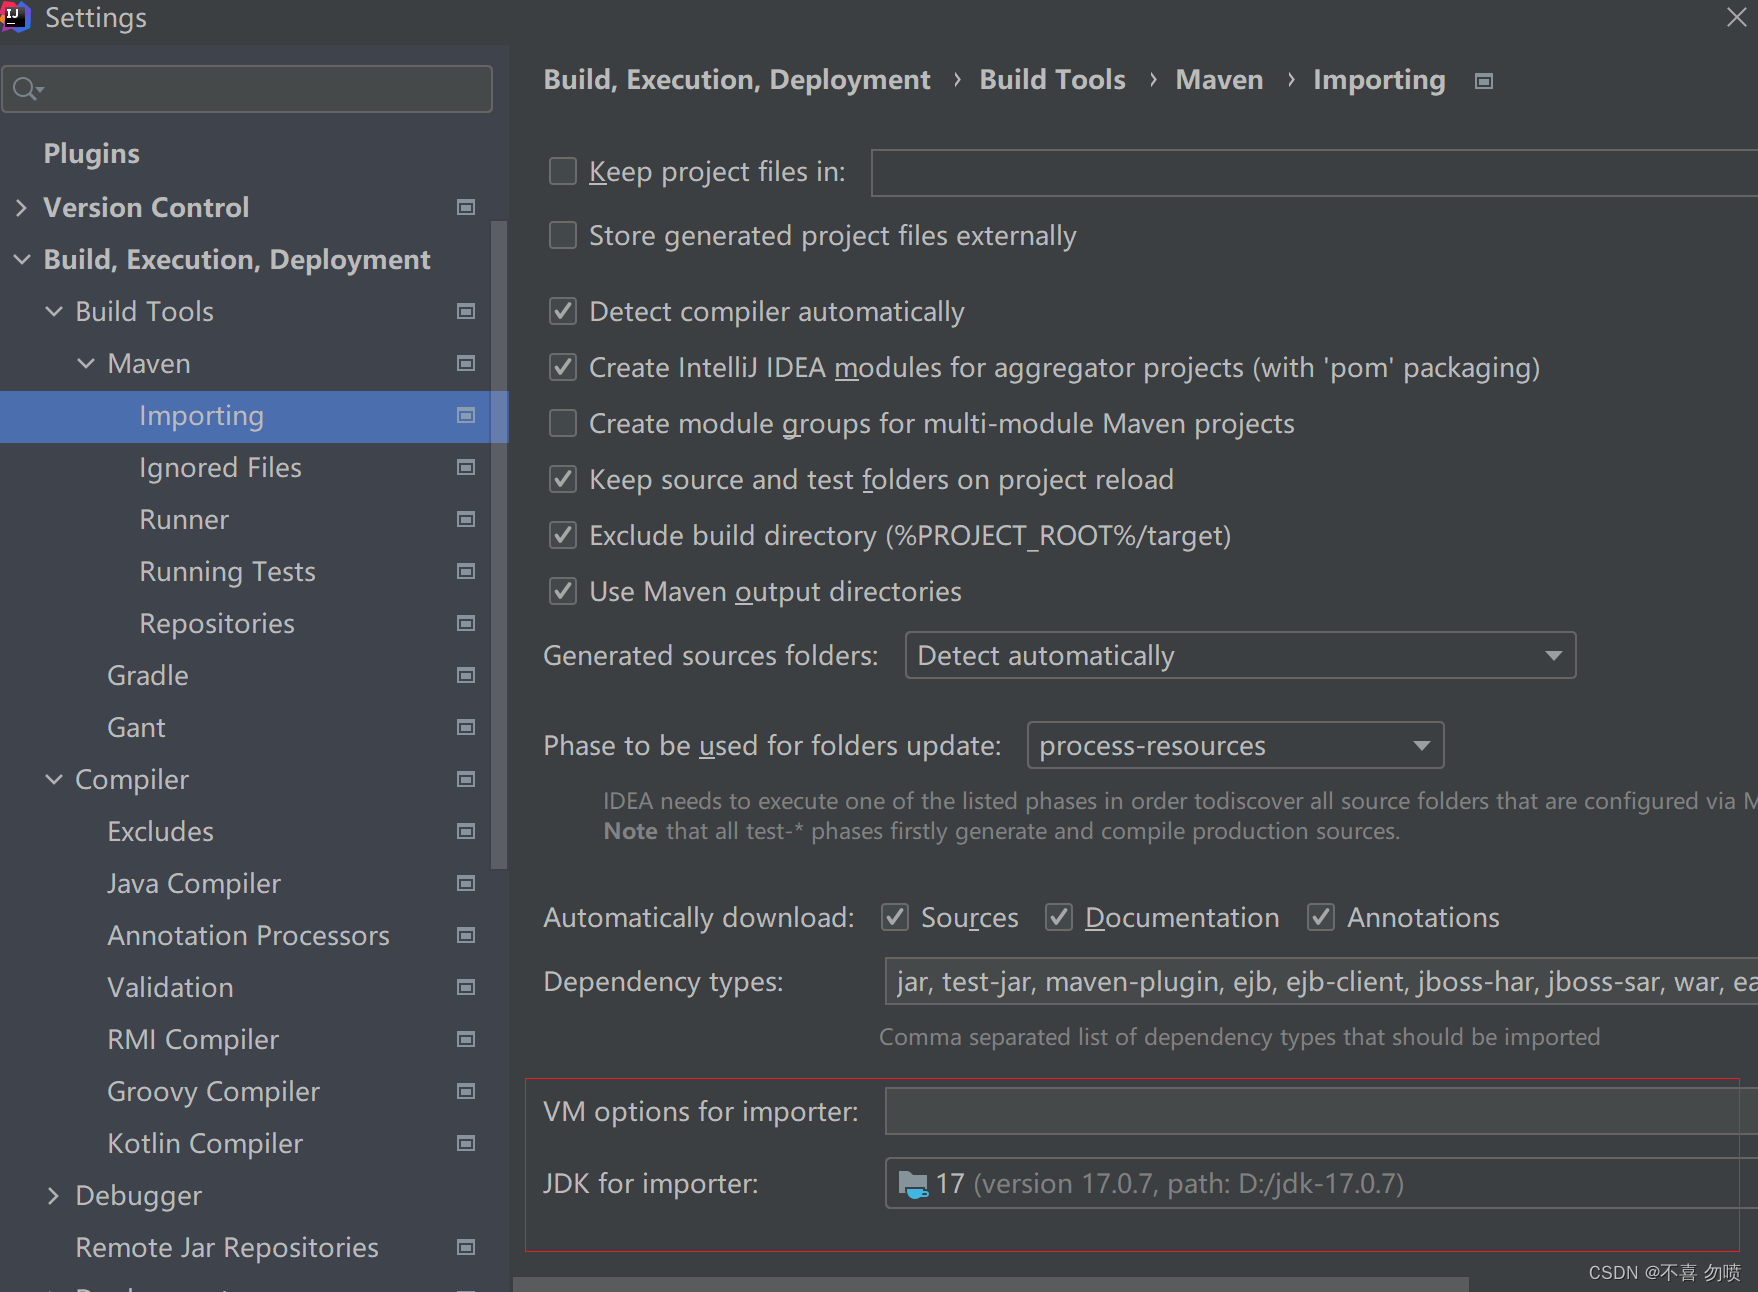Click the project-level icon beside Annotation Processors
This screenshot has height=1292, width=1758.
click(x=466, y=935)
